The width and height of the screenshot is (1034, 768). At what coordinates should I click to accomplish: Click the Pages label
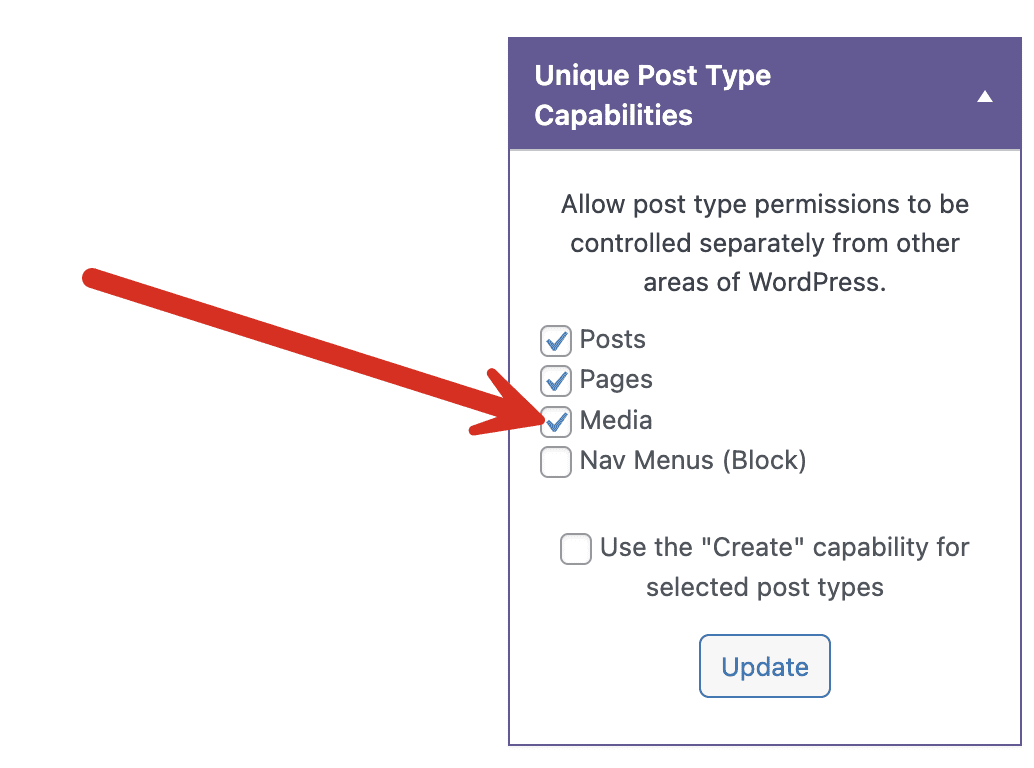(x=615, y=380)
